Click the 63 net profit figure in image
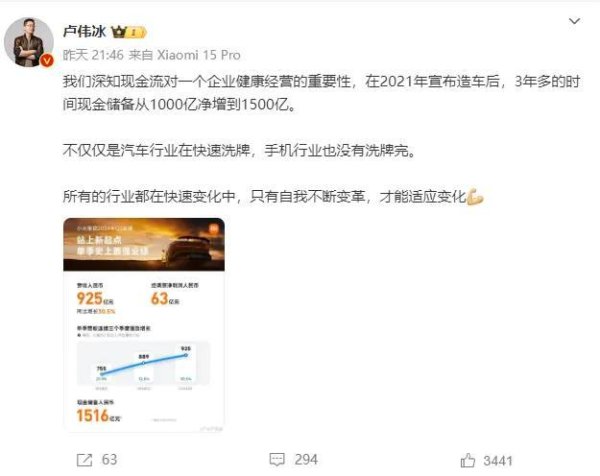Screen dimensions: 600x476 (x=160, y=298)
